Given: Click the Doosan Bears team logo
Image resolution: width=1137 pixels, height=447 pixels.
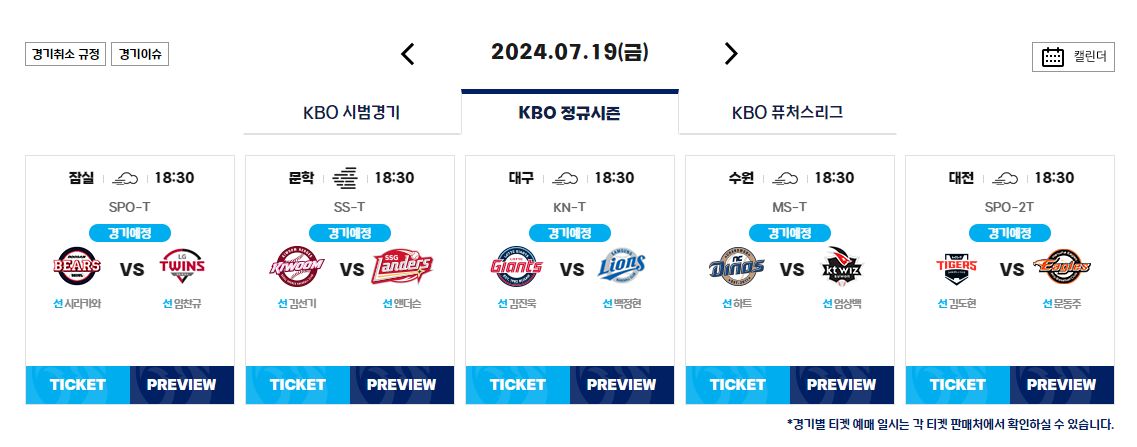Looking at the screenshot, I should [x=78, y=269].
